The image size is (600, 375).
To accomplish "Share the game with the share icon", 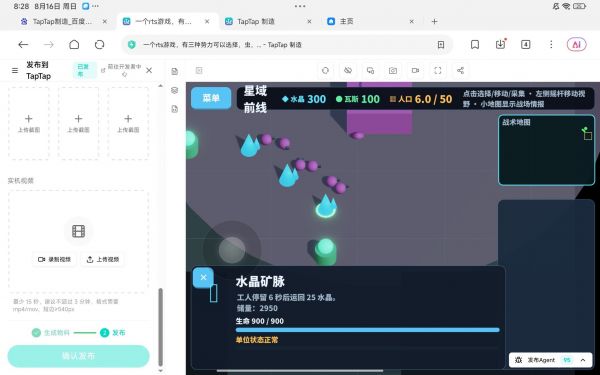I will click(460, 70).
